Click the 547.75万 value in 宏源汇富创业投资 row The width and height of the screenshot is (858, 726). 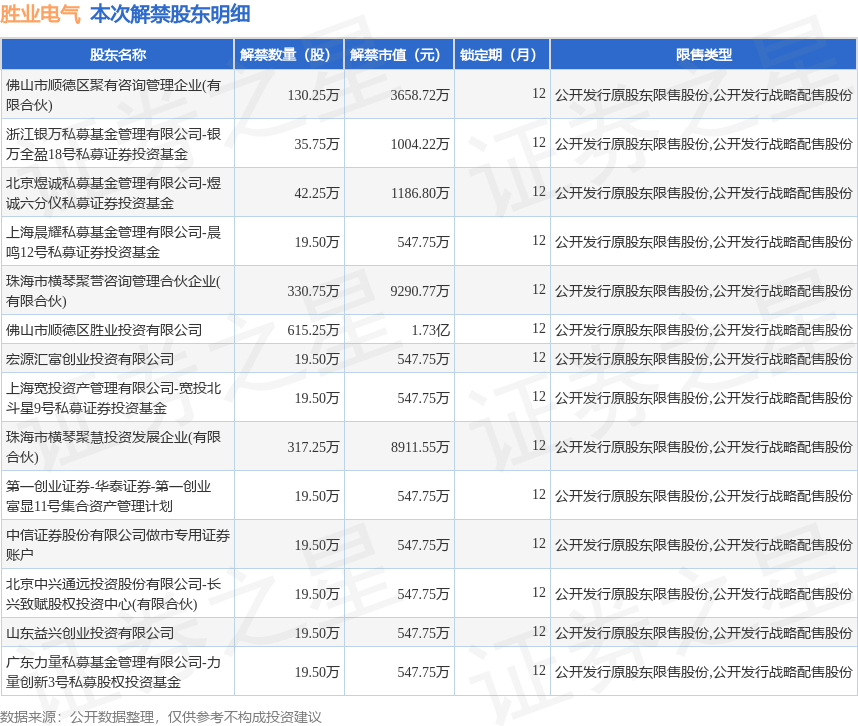pyautogui.click(x=423, y=359)
